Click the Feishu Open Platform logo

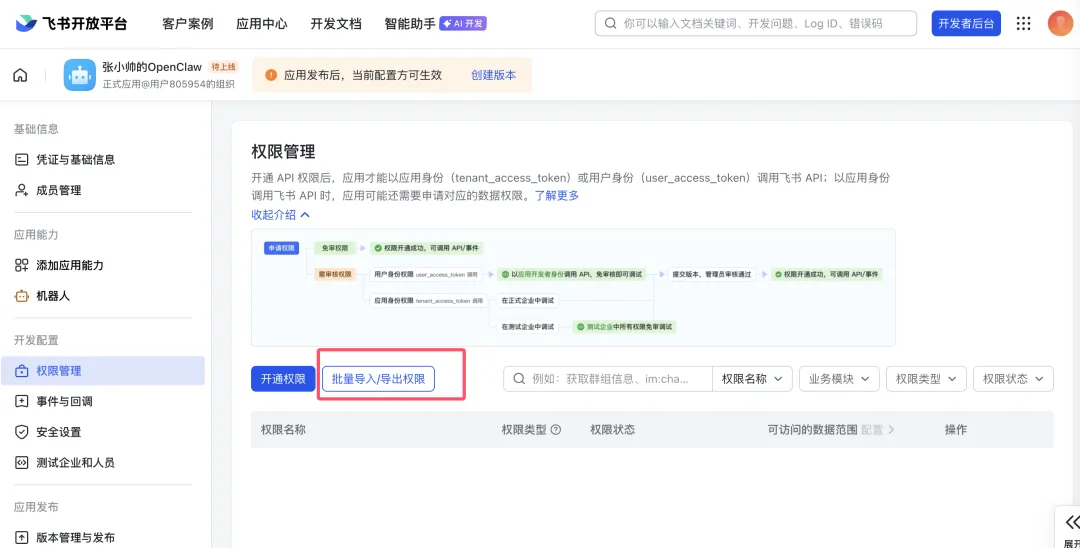coord(72,23)
